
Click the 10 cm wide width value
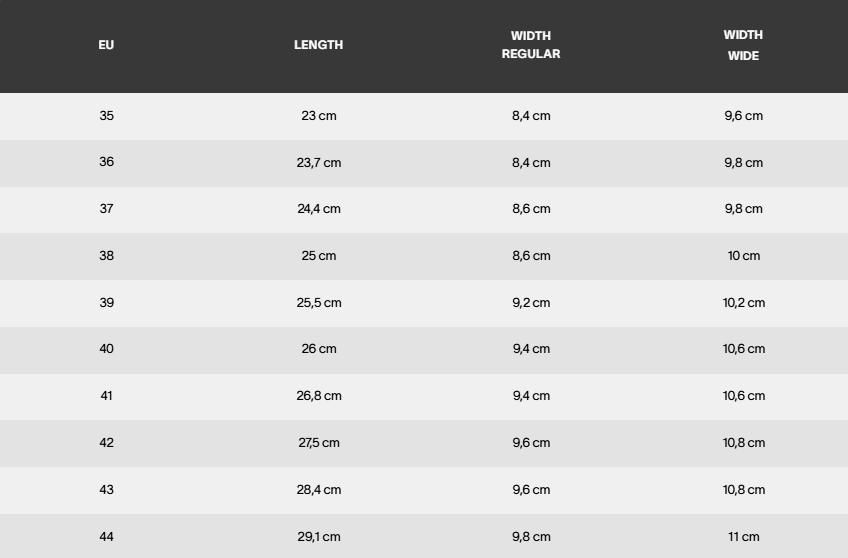point(744,256)
